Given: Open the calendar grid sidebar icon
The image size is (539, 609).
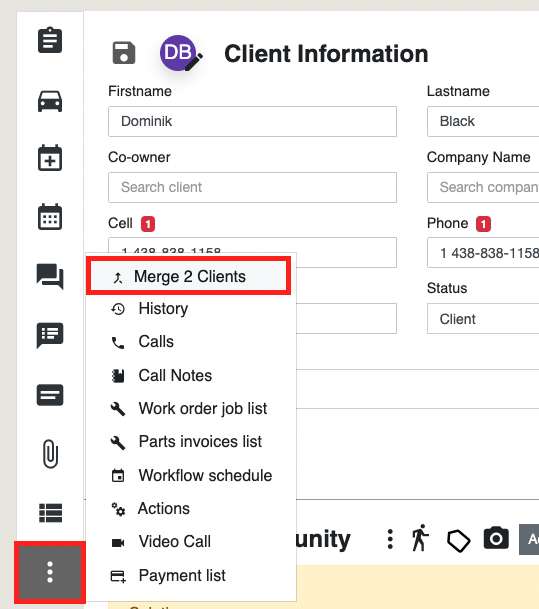Looking at the screenshot, I should click(x=50, y=217).
